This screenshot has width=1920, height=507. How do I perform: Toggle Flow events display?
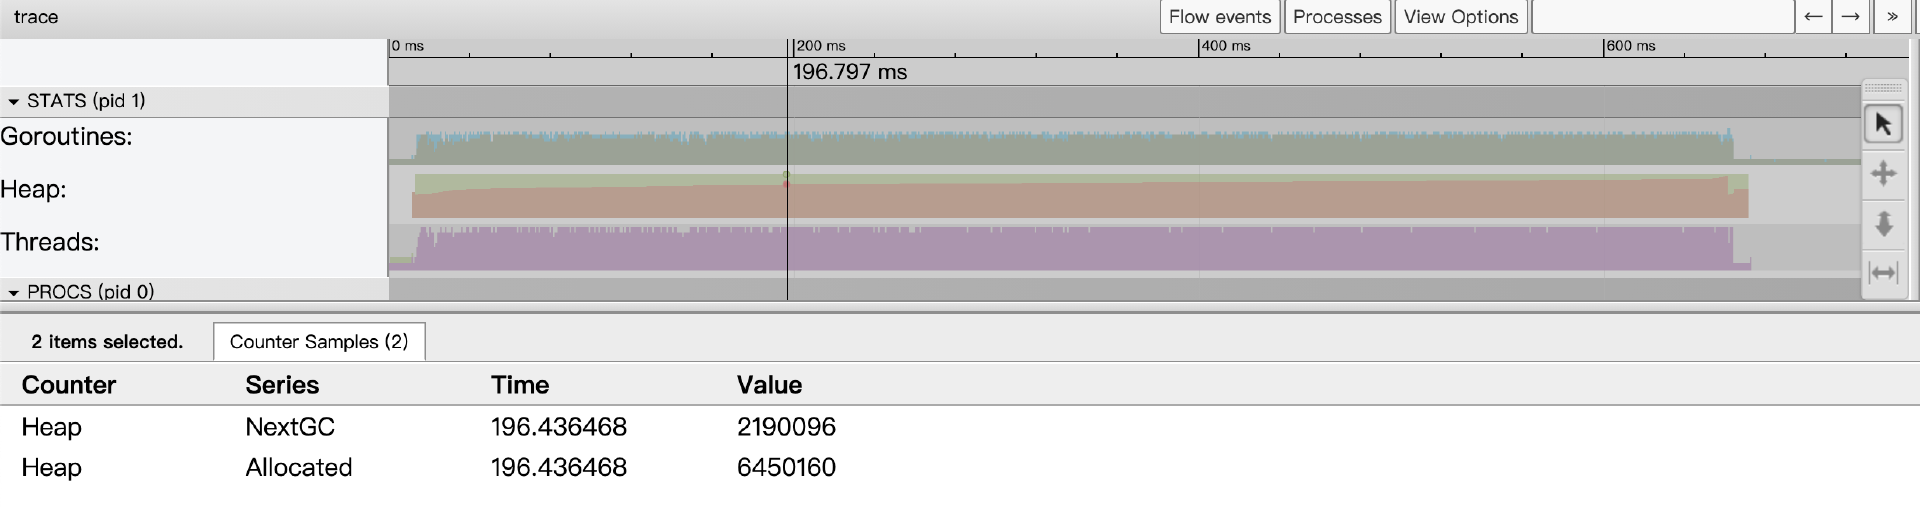tap(1219, 17)
